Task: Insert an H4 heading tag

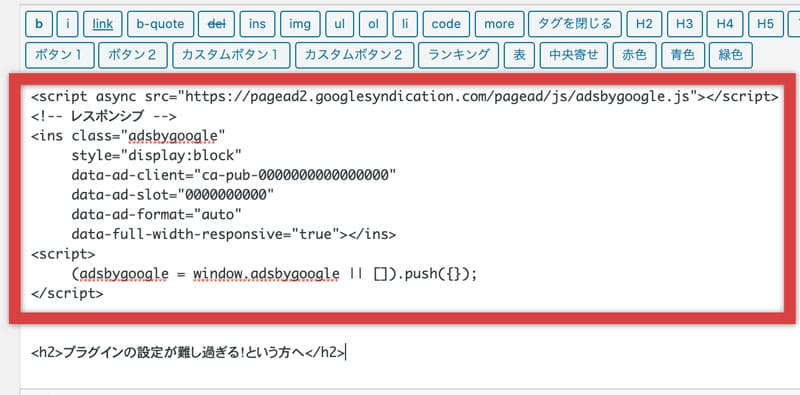Action: point(724,24)
